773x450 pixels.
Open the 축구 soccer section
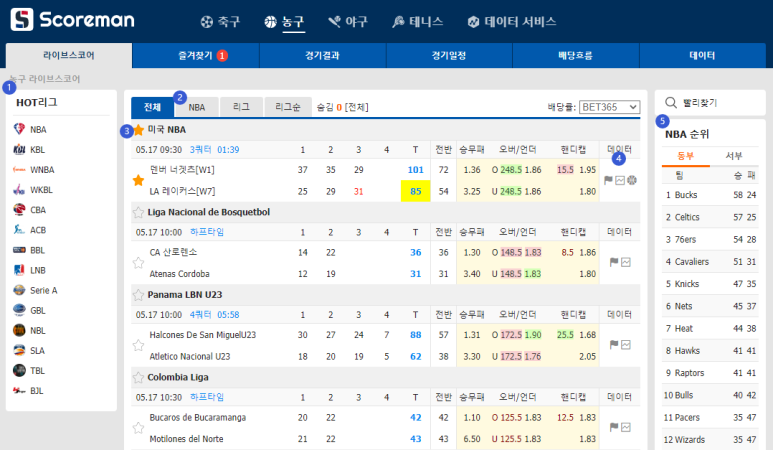pos(220,22)
